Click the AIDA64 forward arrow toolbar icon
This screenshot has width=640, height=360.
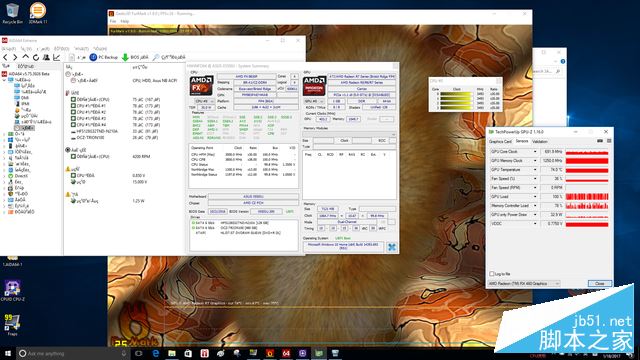tap(15, 58)
